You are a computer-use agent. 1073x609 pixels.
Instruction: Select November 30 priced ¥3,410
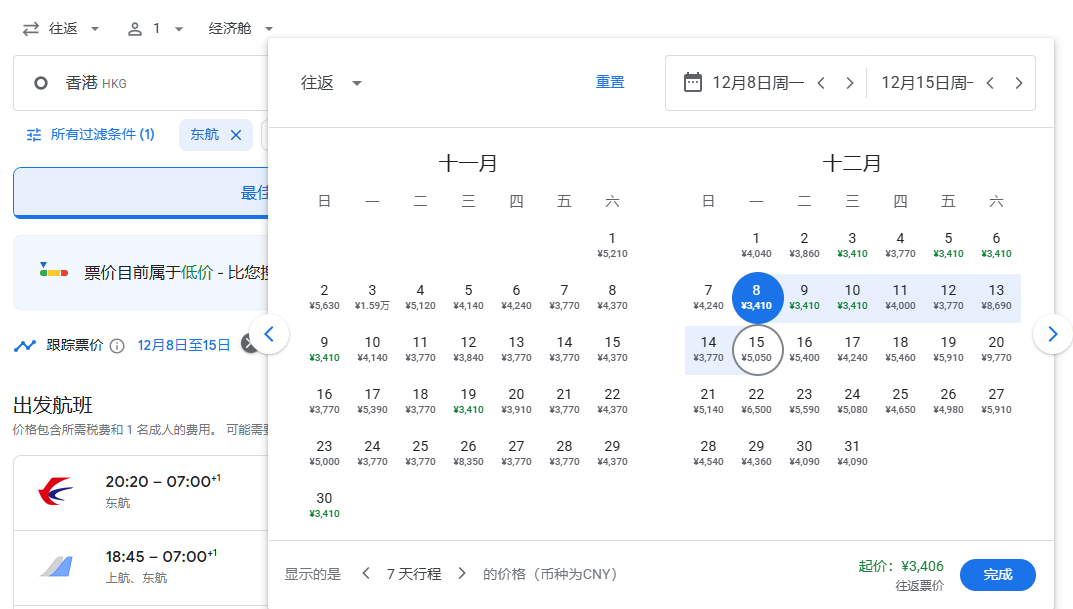[324, 505]
